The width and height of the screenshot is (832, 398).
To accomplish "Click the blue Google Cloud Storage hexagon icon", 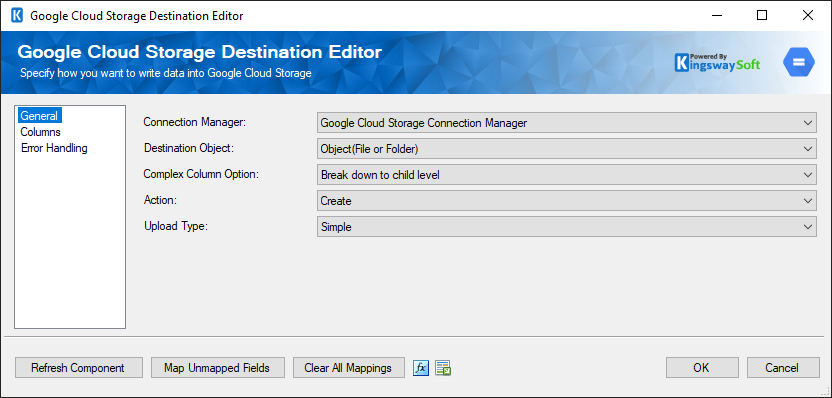I will pos(799,62).
